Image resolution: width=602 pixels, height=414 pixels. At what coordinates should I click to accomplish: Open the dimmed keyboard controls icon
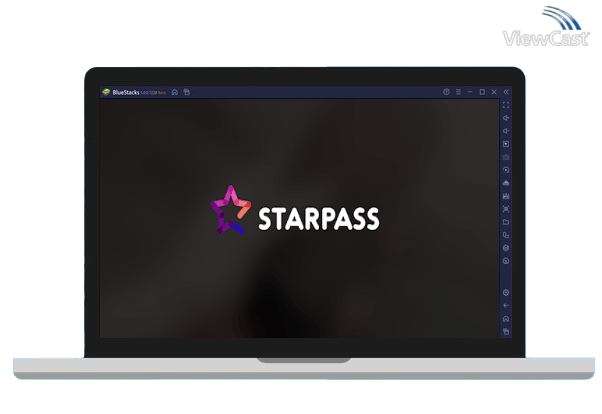pyautogui.click(x=506, y=157)
